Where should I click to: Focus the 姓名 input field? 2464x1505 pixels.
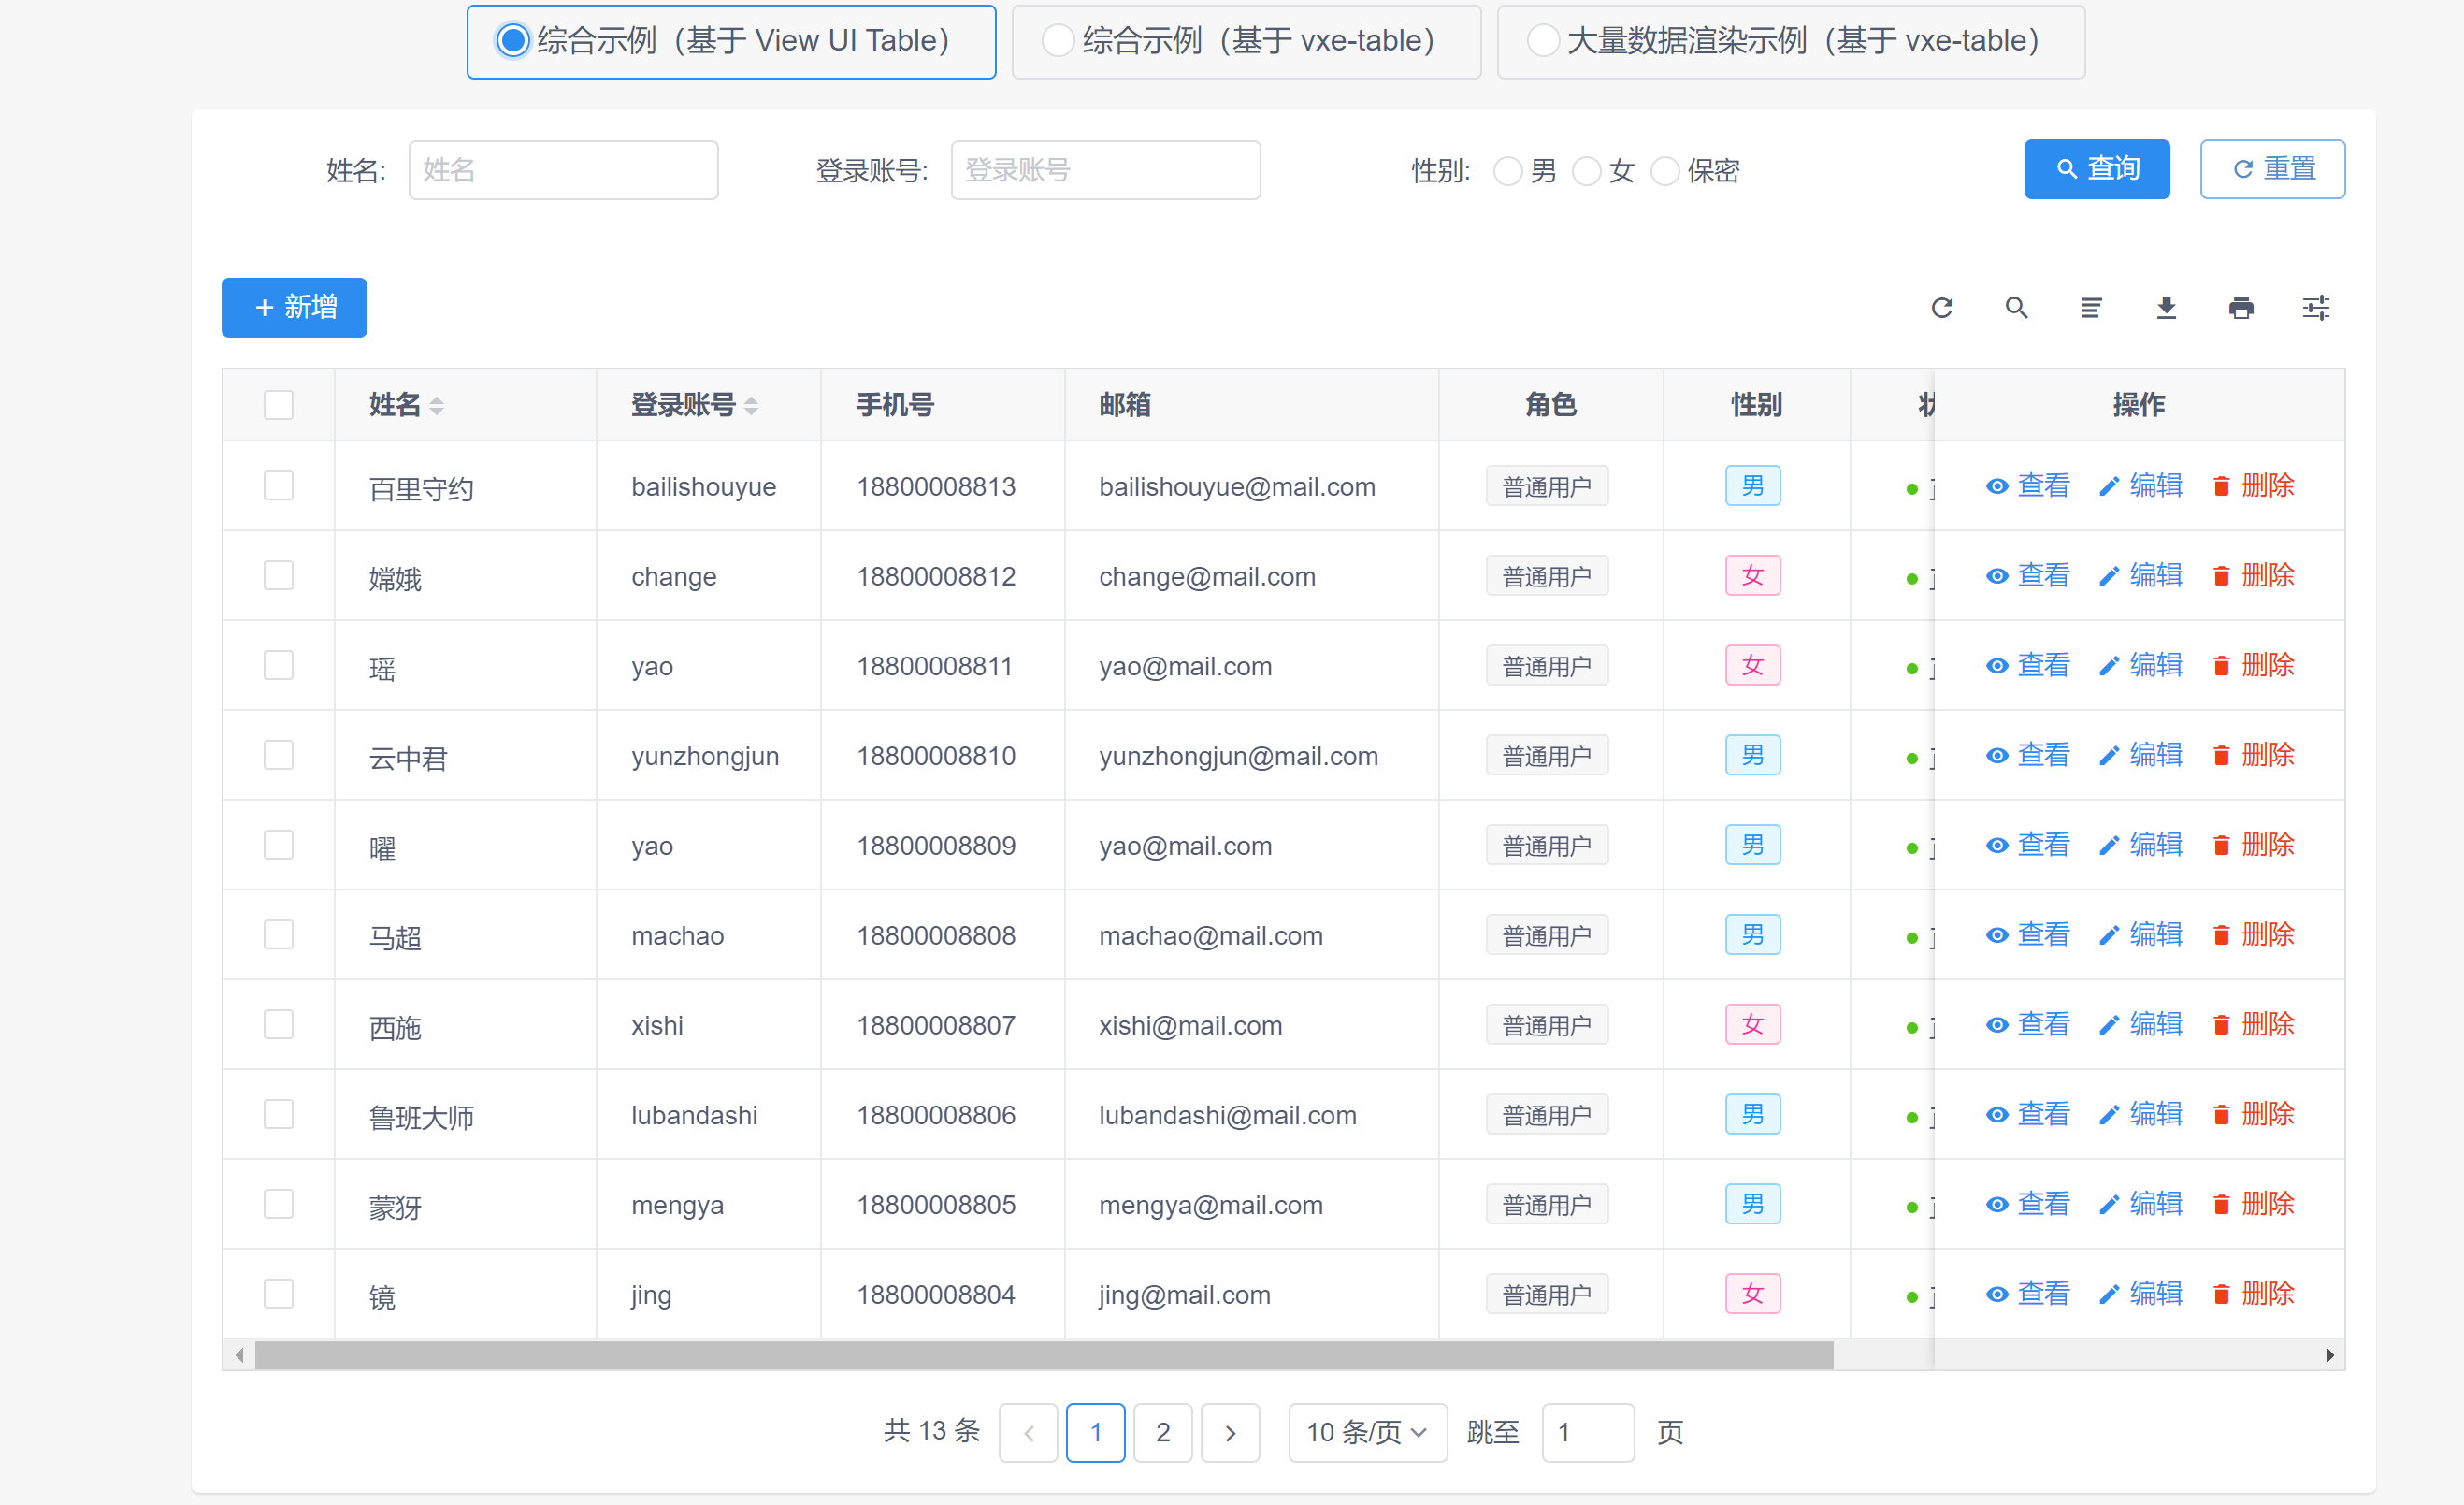pyautogui.click(x=563, y=170)
